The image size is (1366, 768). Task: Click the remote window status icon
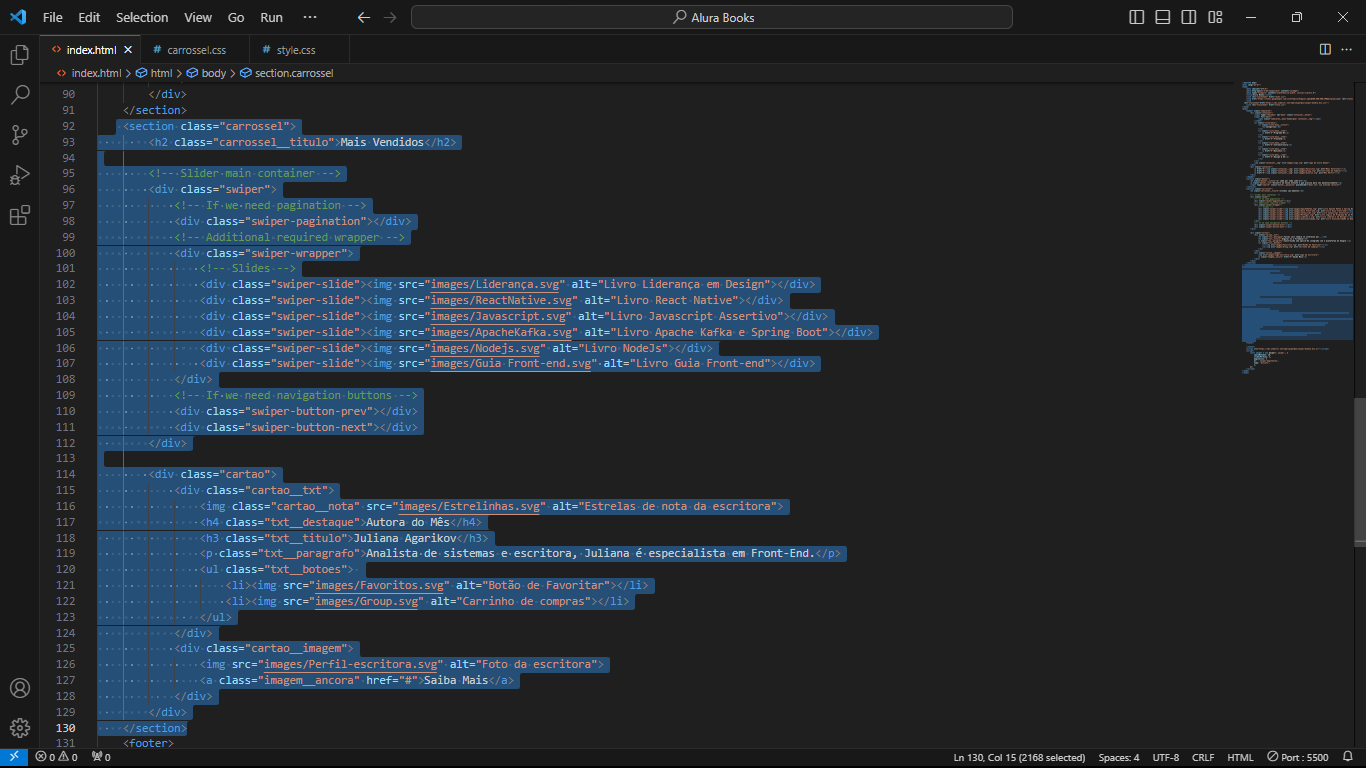(x=14, y=758)
